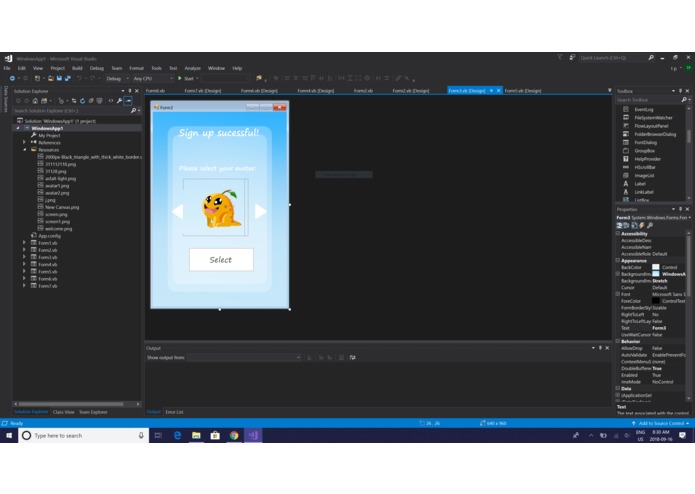Screen dimensions: 695x494
Task: Click the Preview Selected Items icon in Solution Explorer
Action: (x=128, y=101)
